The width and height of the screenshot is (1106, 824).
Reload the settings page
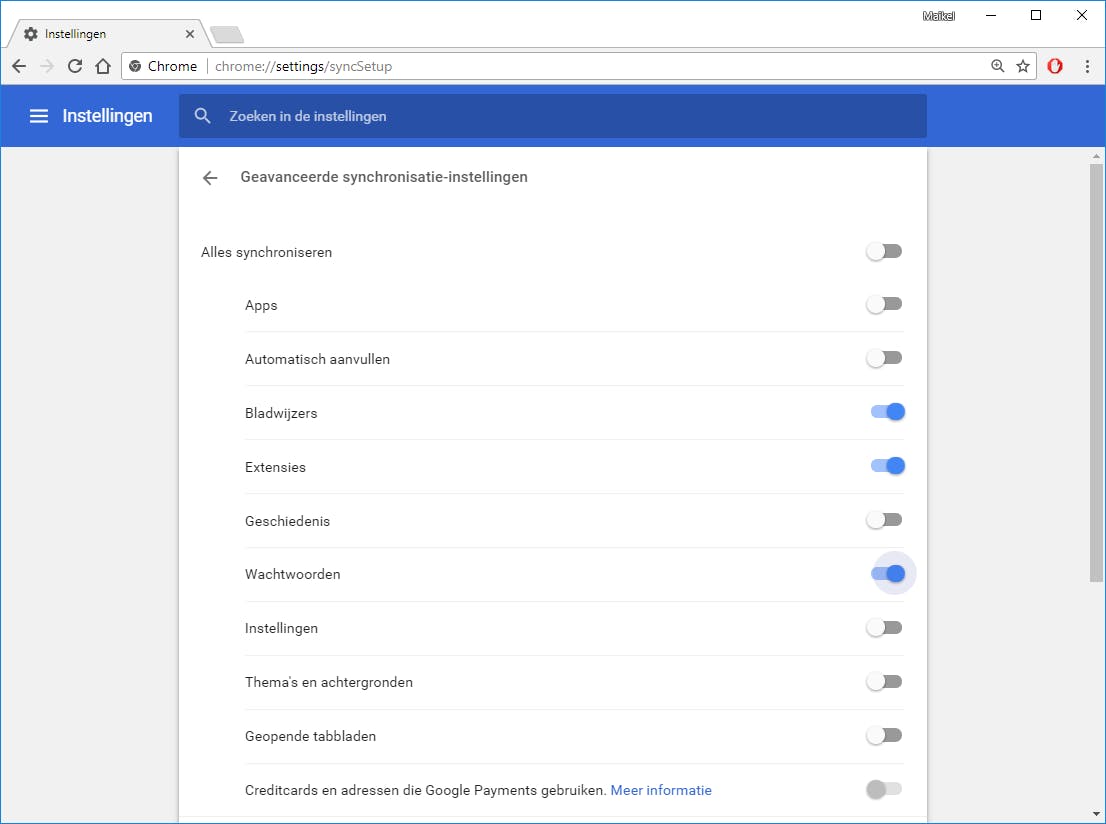point(75,66)
